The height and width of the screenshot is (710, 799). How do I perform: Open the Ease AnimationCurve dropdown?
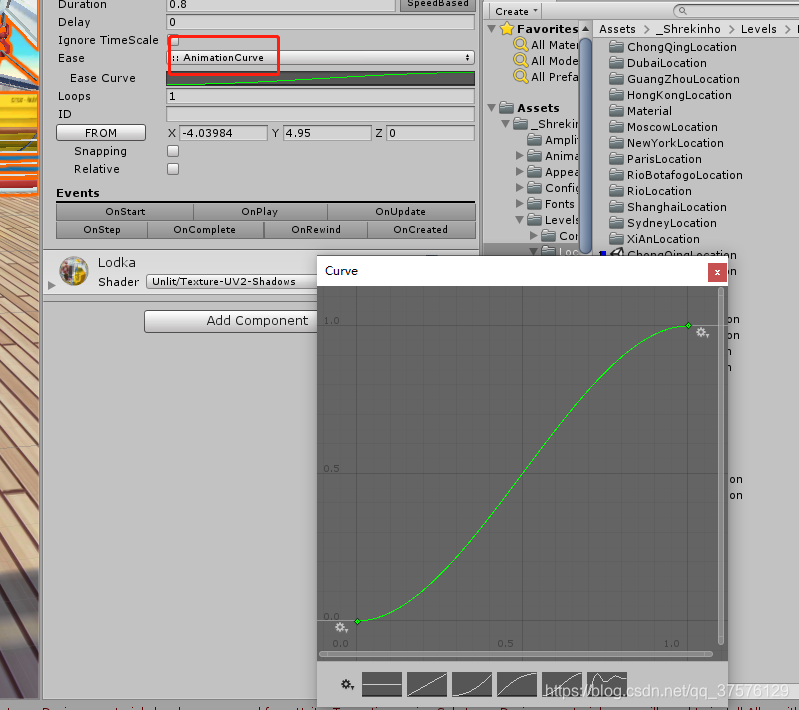click(321, 58)
